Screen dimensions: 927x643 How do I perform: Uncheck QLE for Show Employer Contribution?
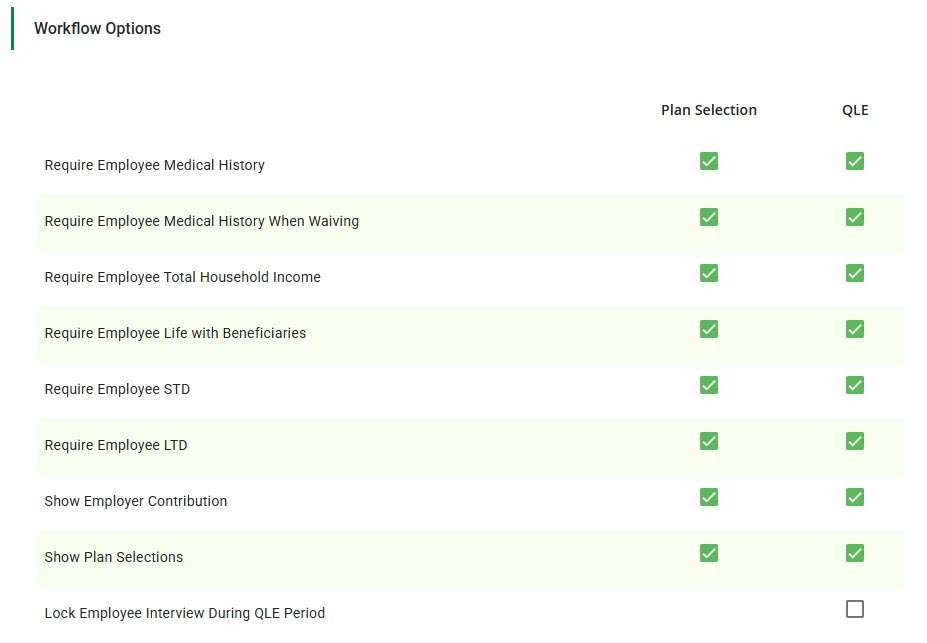pyautogui.click(x=855, y=497)
